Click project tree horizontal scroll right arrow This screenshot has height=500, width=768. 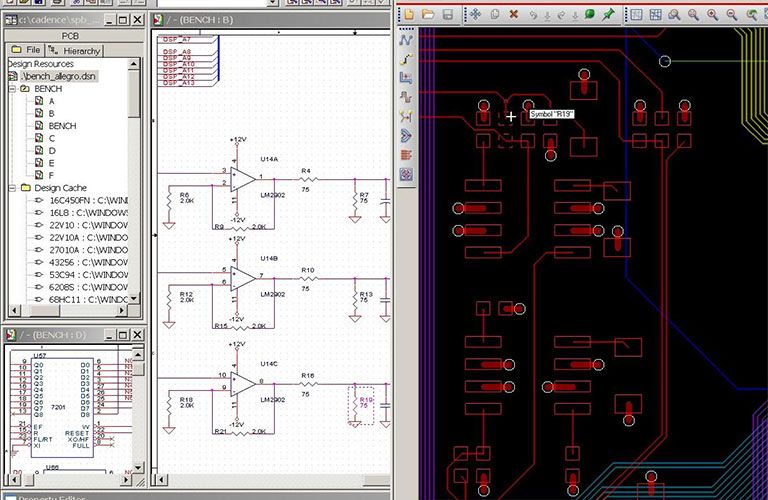(122, 310)
